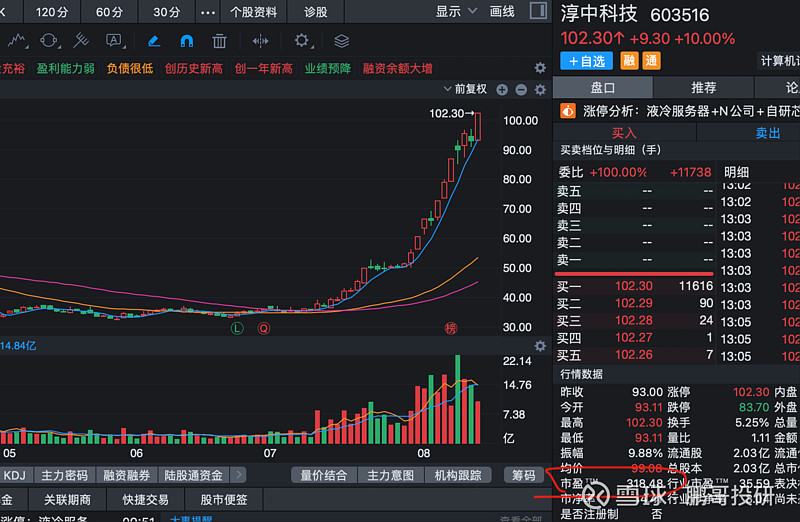The width and height of the screenshot is (800, 522).
Task: Toggle the magnet snap tool
Action: 187,41
